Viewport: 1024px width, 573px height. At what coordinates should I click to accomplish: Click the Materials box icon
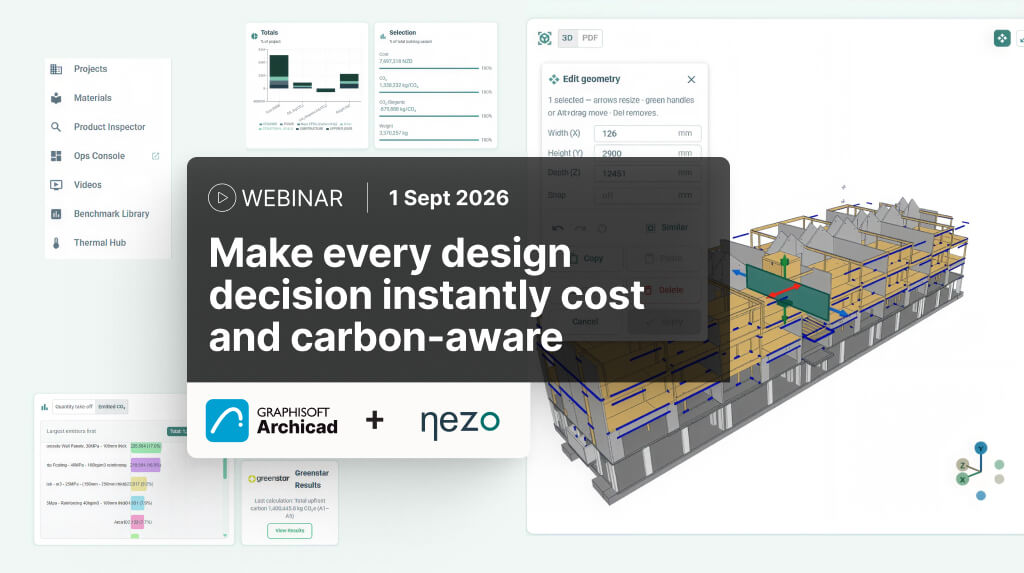pyautogui.click(x=56, y=98)
